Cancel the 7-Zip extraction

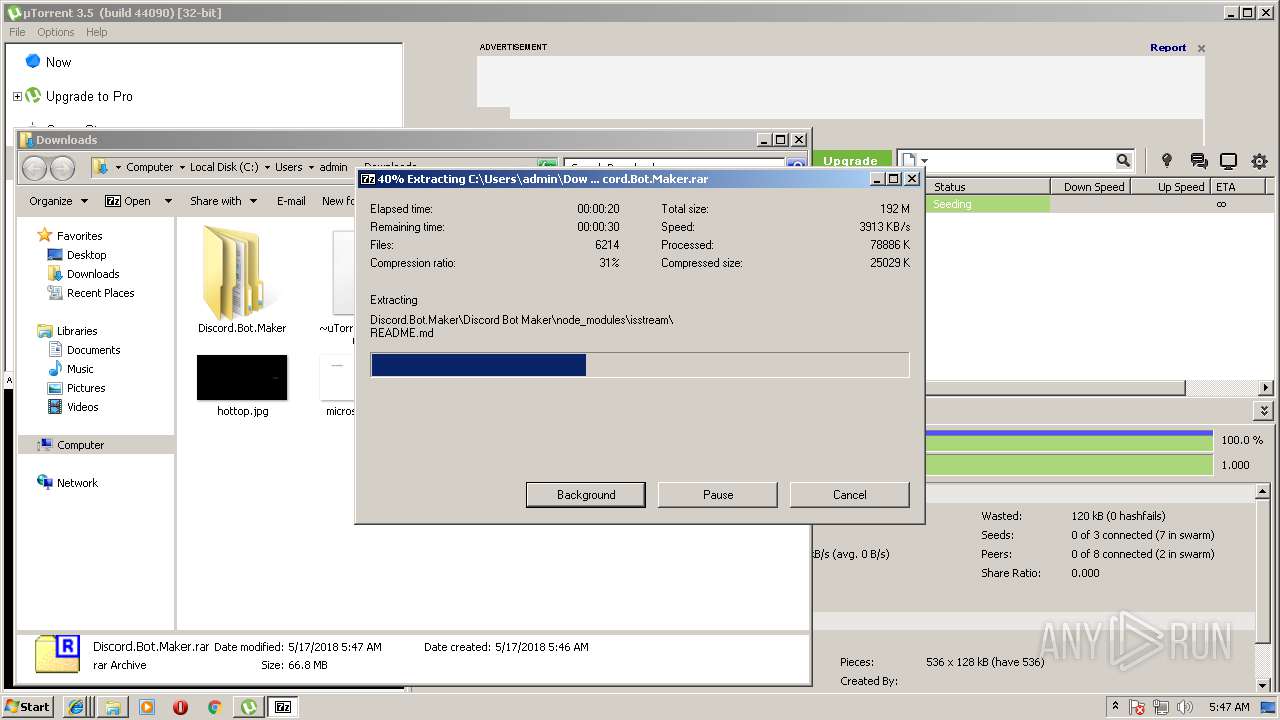[x=850, y=495]
